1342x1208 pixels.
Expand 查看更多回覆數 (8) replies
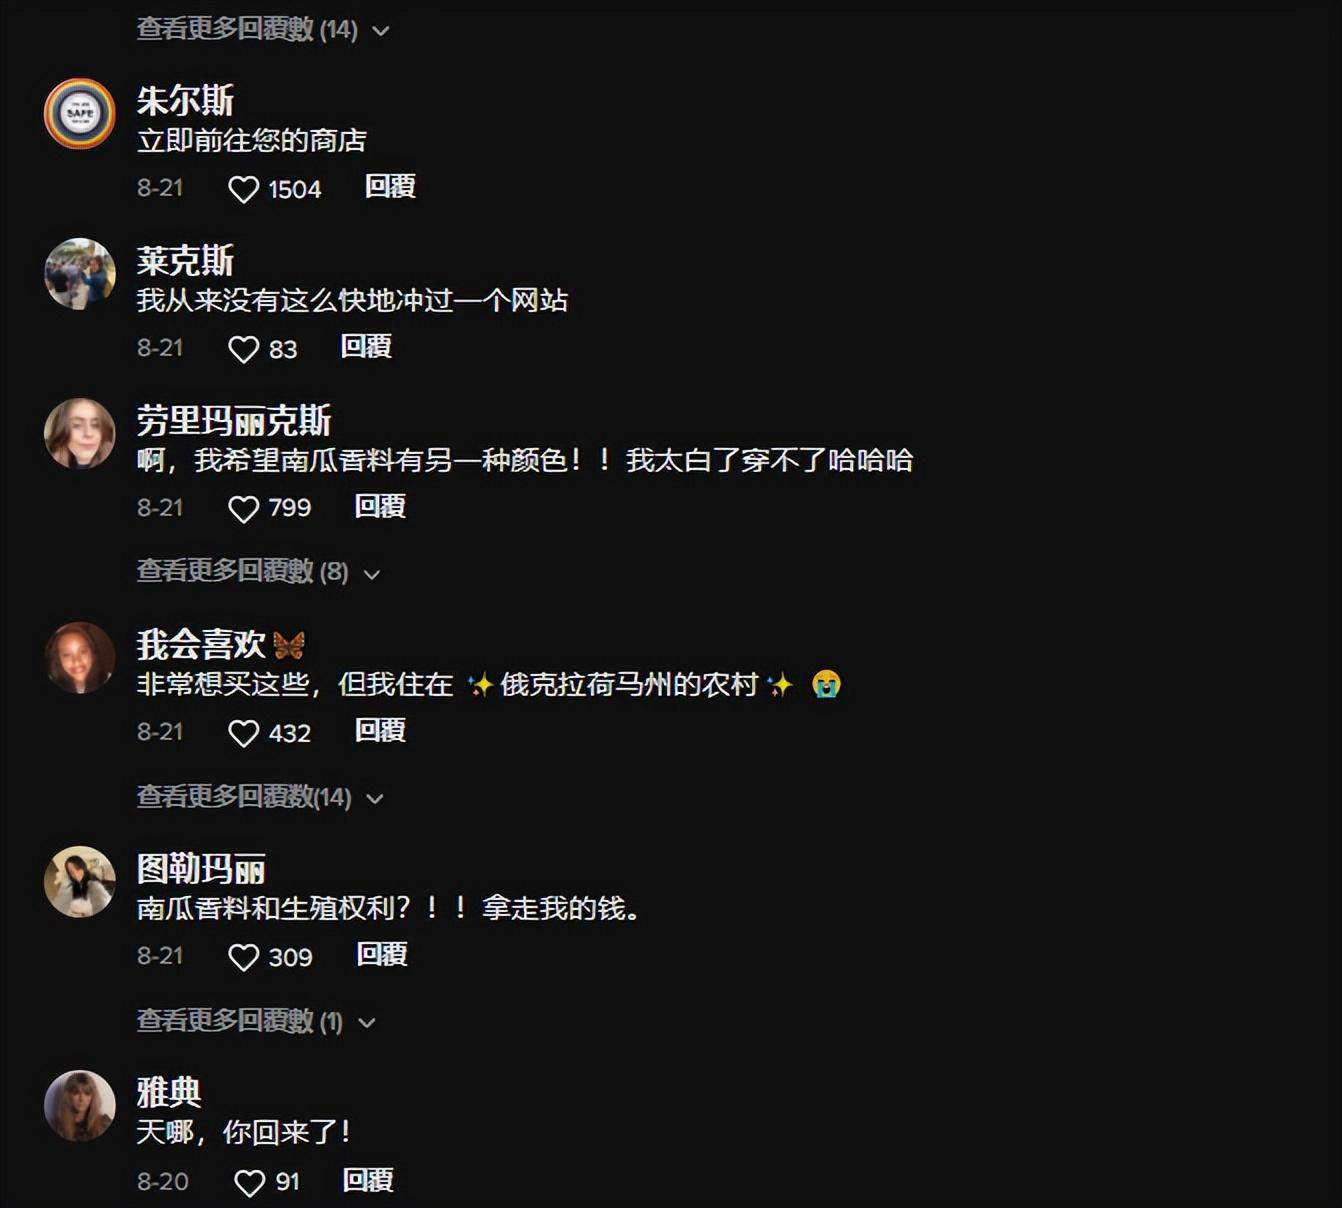pyautogui.click(x=259, y=572)
